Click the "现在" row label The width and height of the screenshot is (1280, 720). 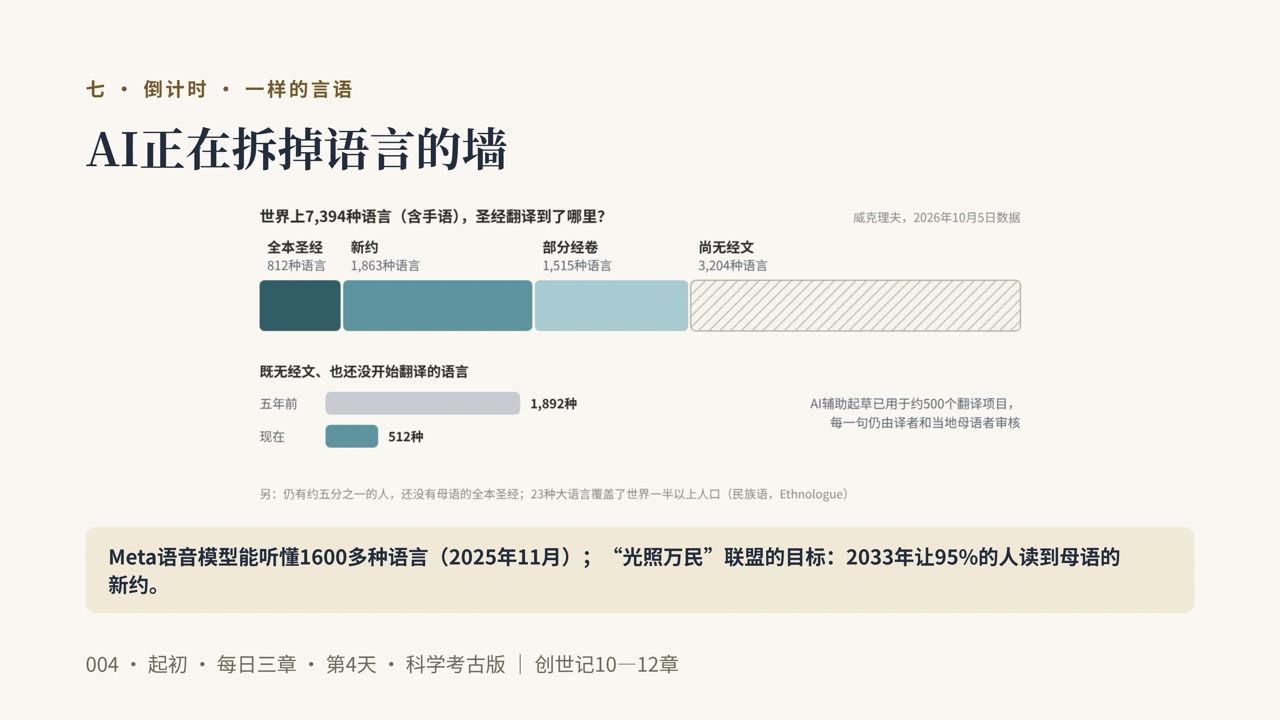pos(272,437)
